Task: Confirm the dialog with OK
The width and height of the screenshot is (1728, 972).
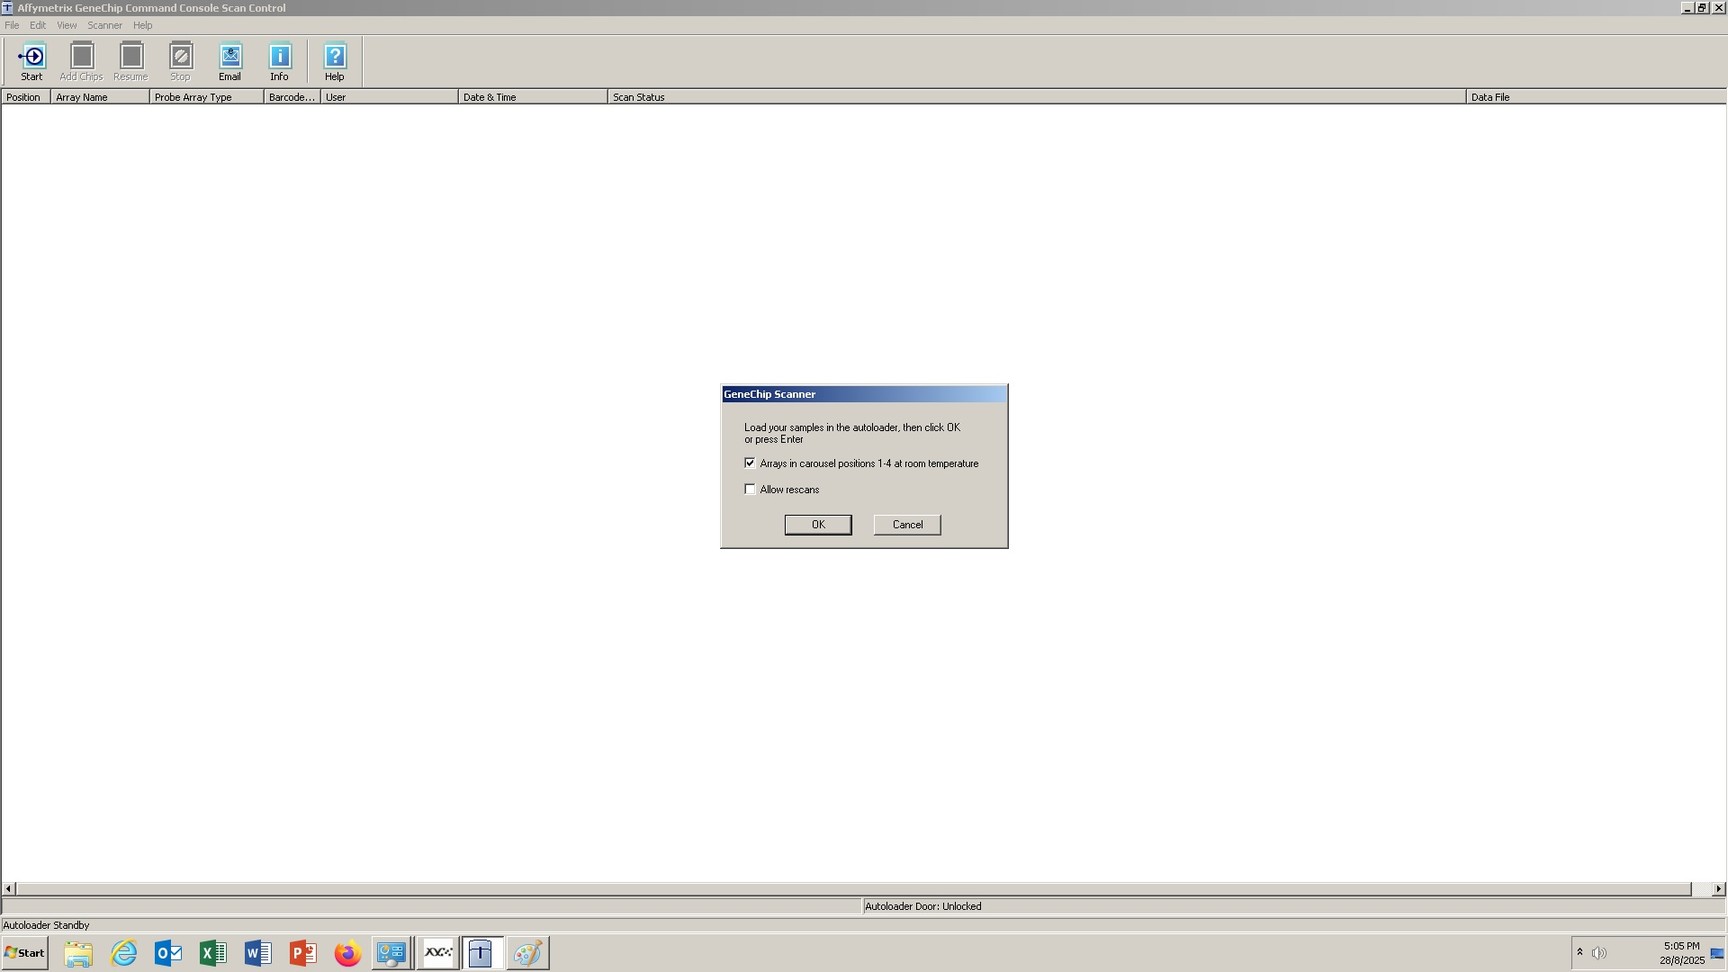Action: [x=818, y=525]
